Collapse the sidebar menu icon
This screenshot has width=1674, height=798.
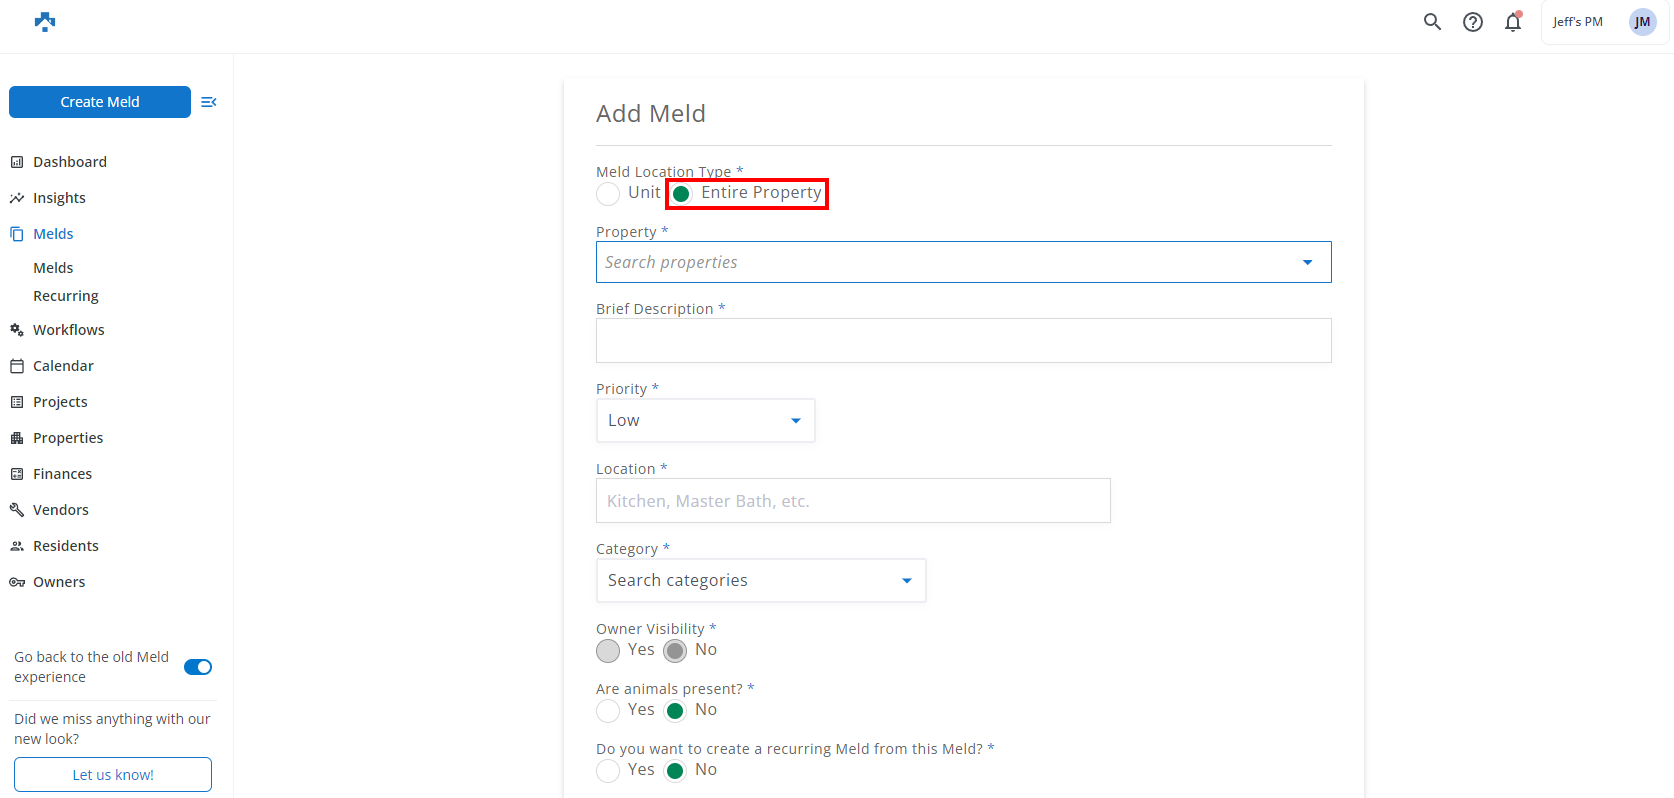[208, 102]
